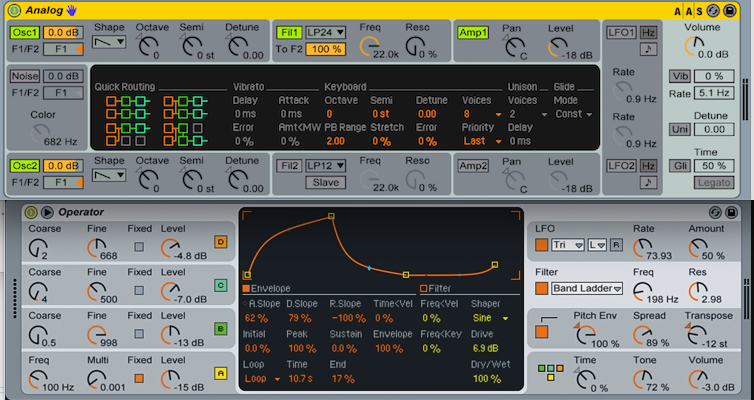Select LFO2 section header
The image size is (754, 400).
pos(621,166)
